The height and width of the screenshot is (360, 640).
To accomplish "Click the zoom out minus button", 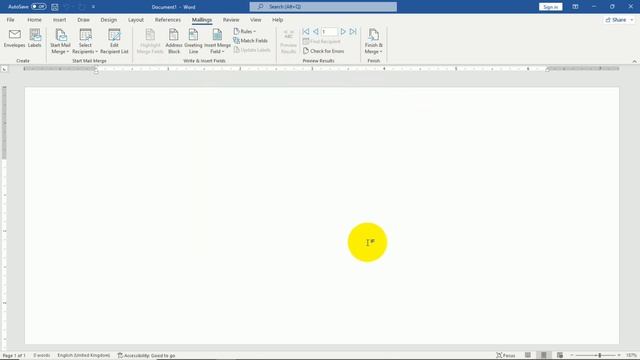I will pos(572,356).
